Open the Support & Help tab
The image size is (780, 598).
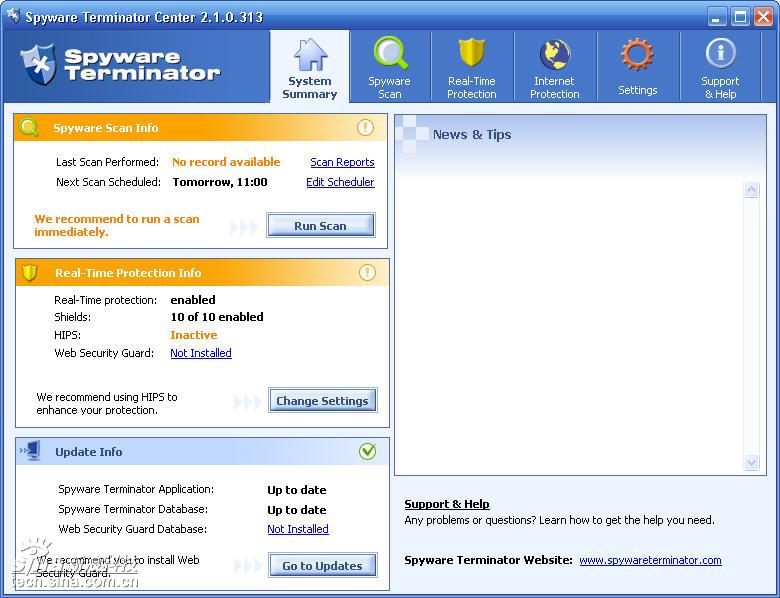point(720,67)
